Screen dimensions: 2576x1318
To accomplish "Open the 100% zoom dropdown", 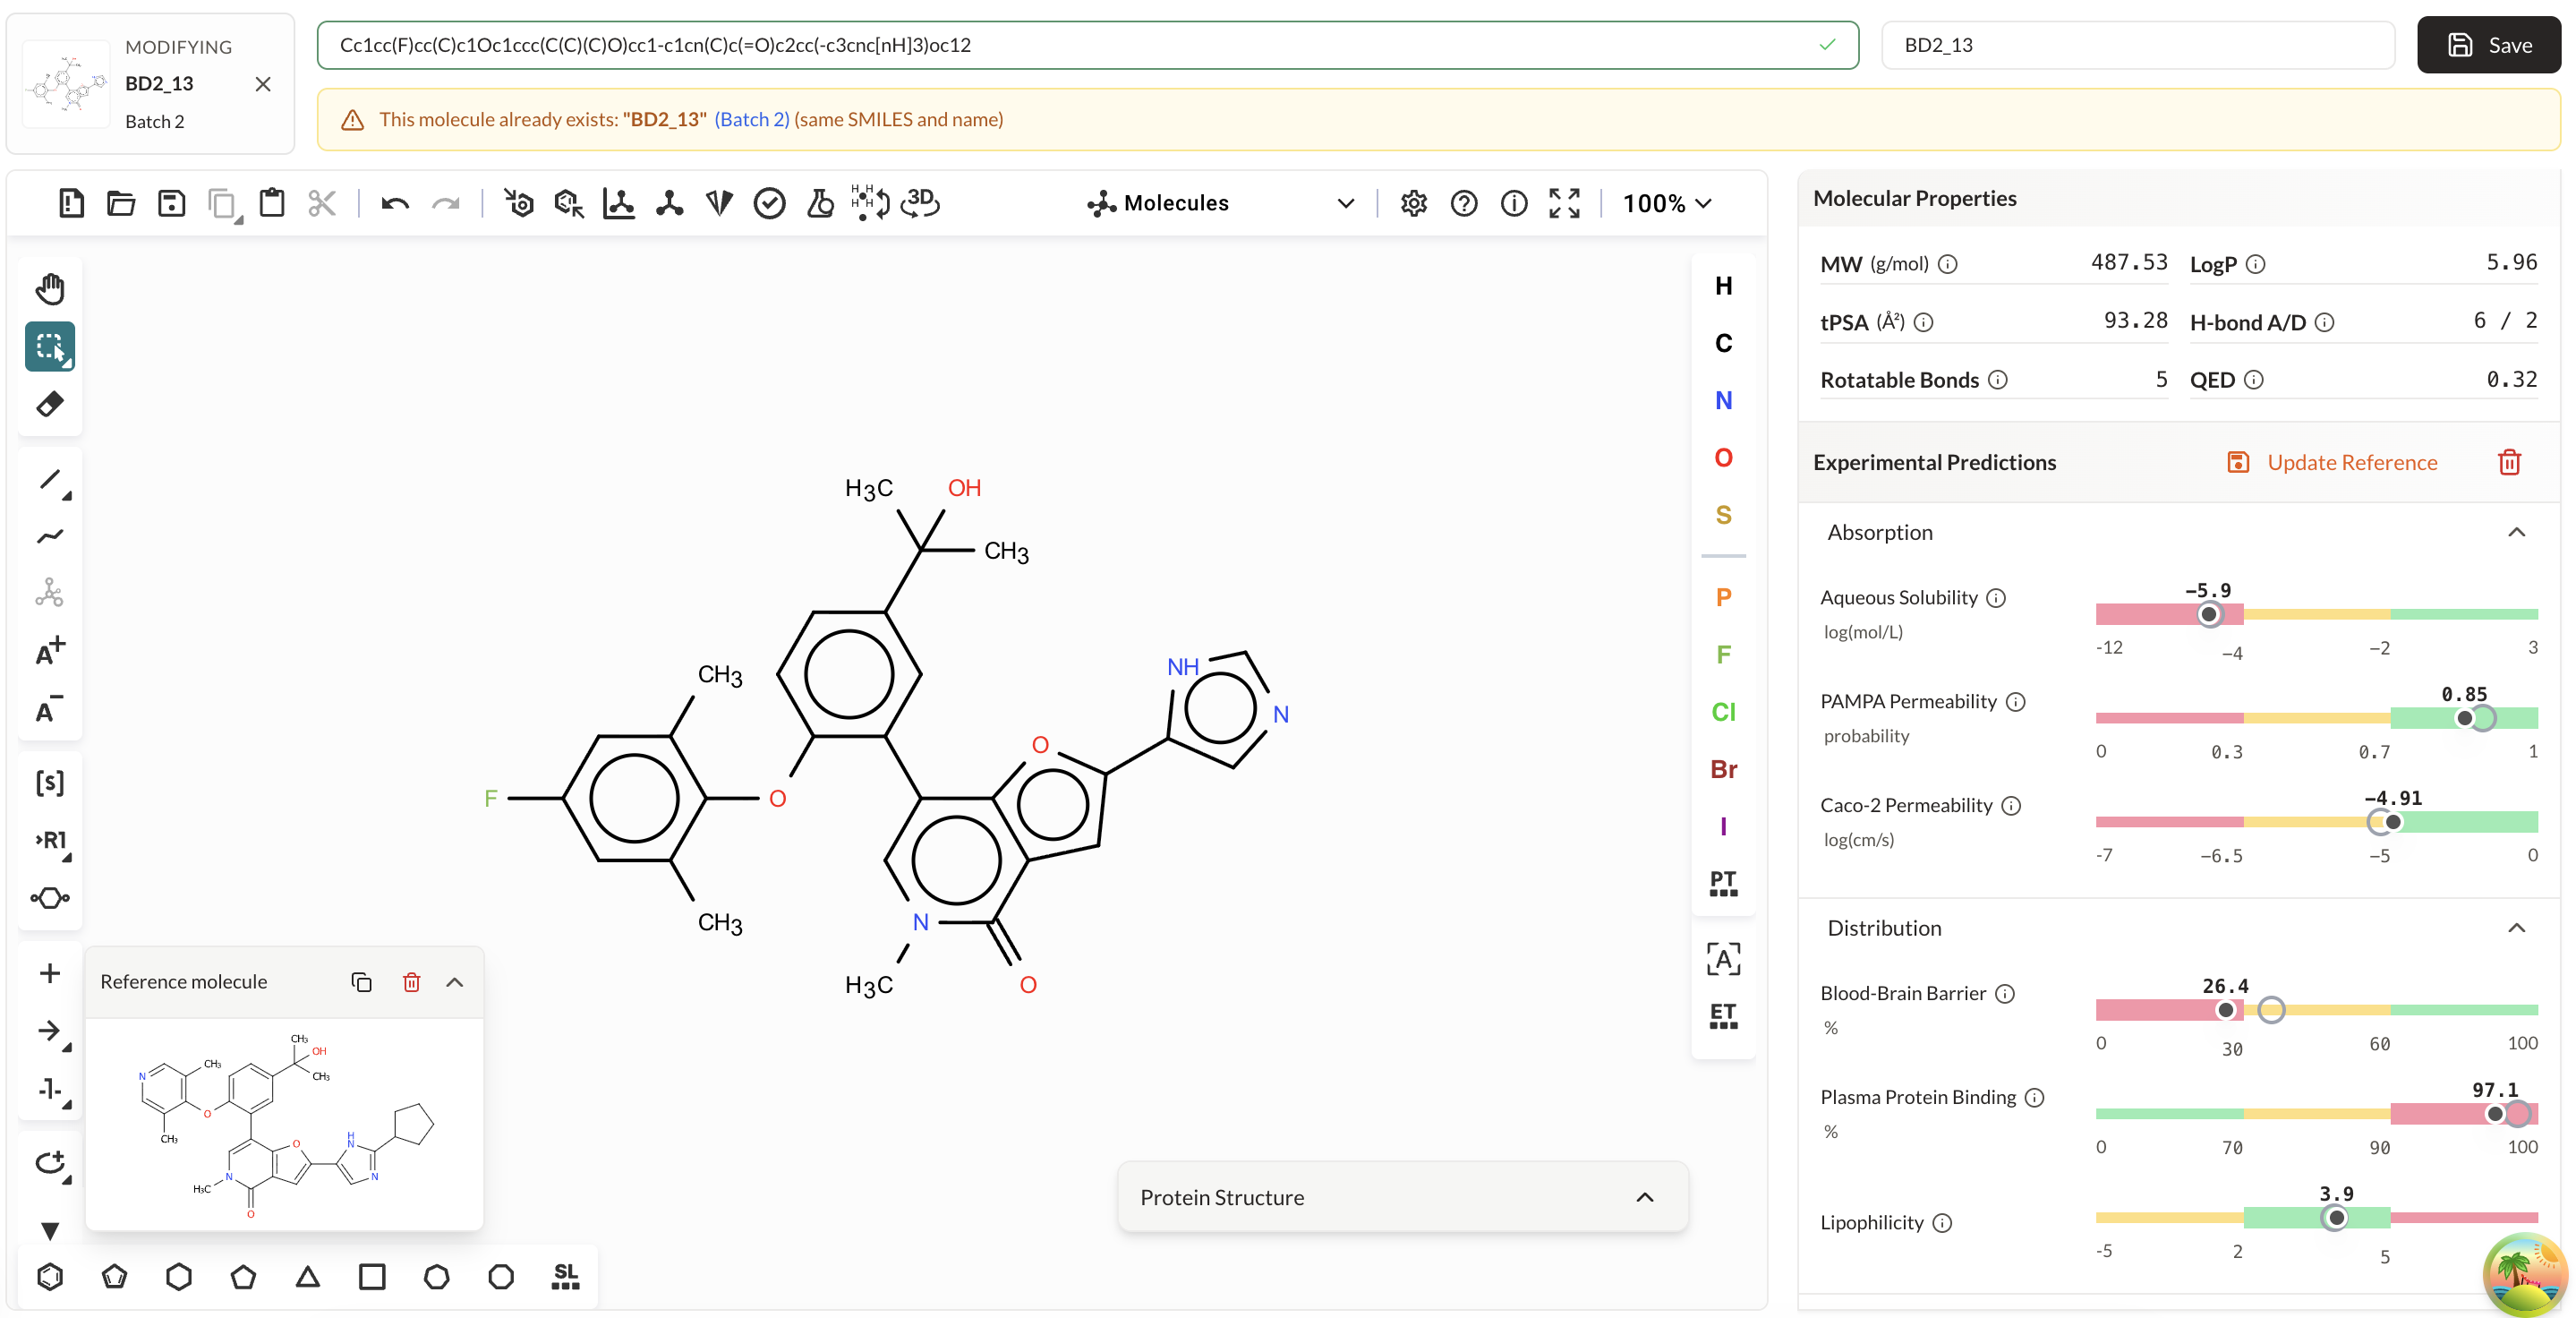I will 1667,203.
